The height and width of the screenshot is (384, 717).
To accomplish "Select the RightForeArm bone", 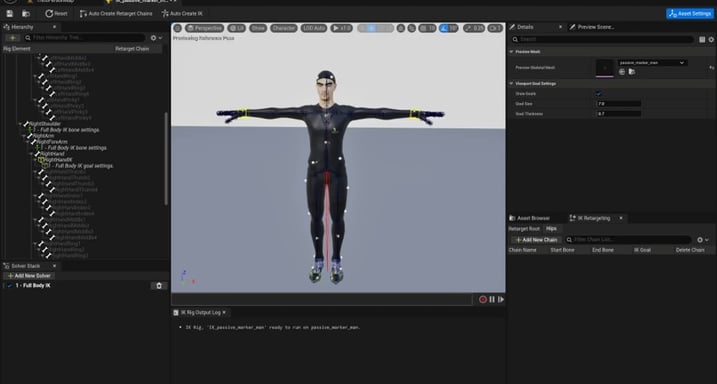I will tap(52, 142).
